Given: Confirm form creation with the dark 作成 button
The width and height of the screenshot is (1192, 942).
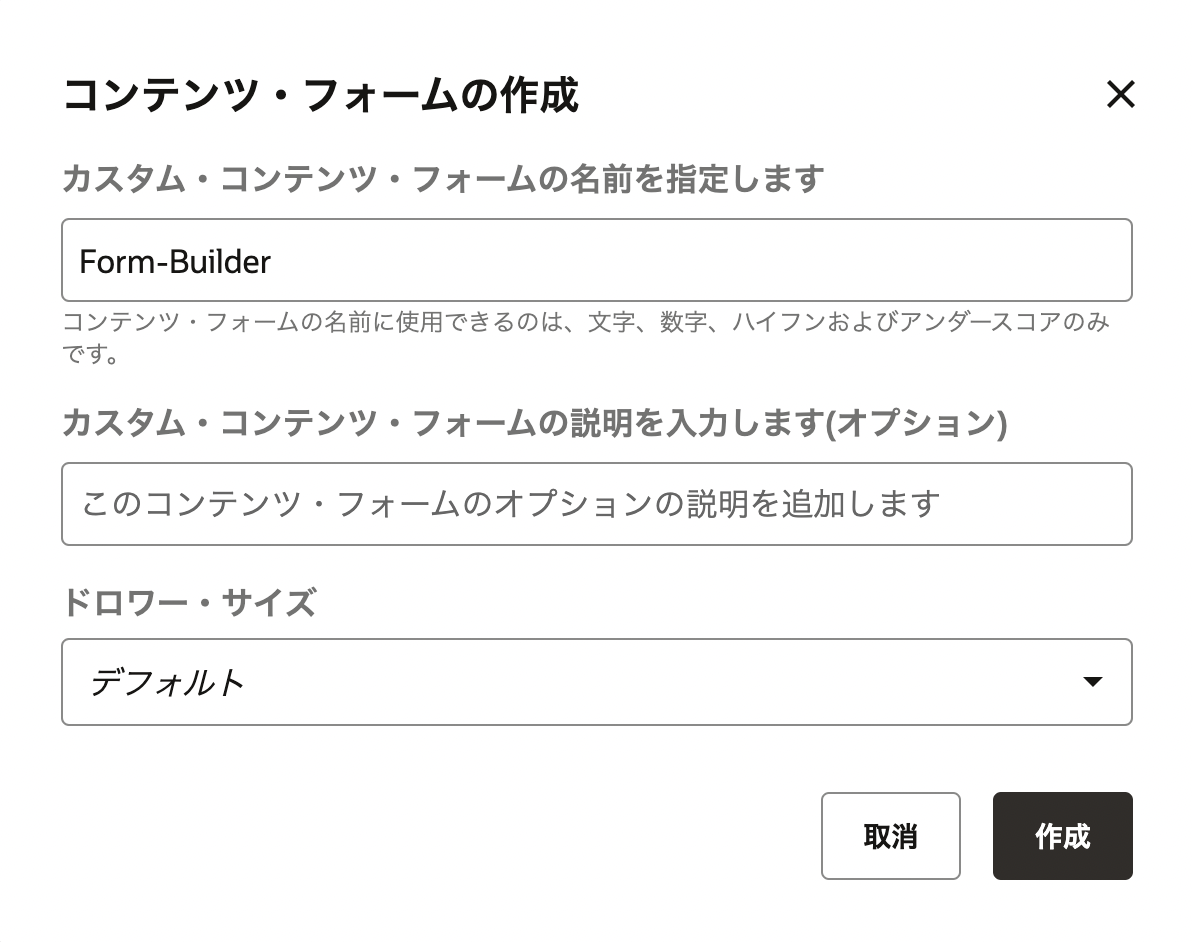Looking at the screenshot, I should [x=1062, y=836].
